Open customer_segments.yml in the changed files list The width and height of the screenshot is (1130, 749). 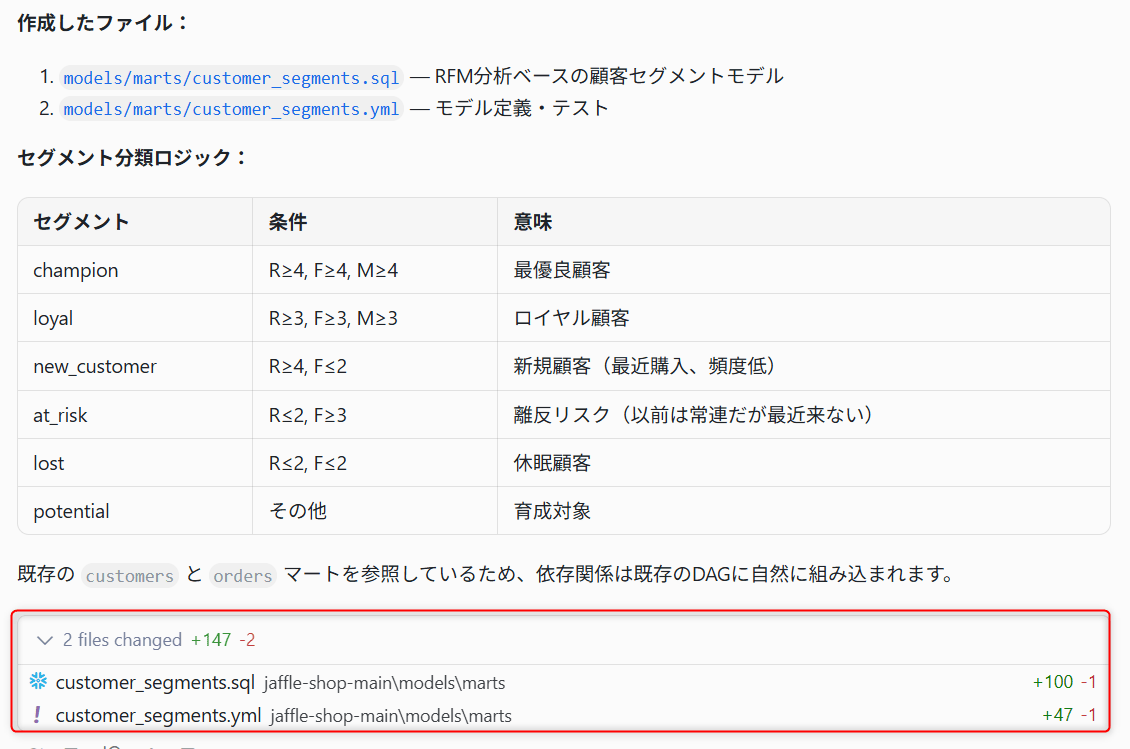(x=159, y=715)
